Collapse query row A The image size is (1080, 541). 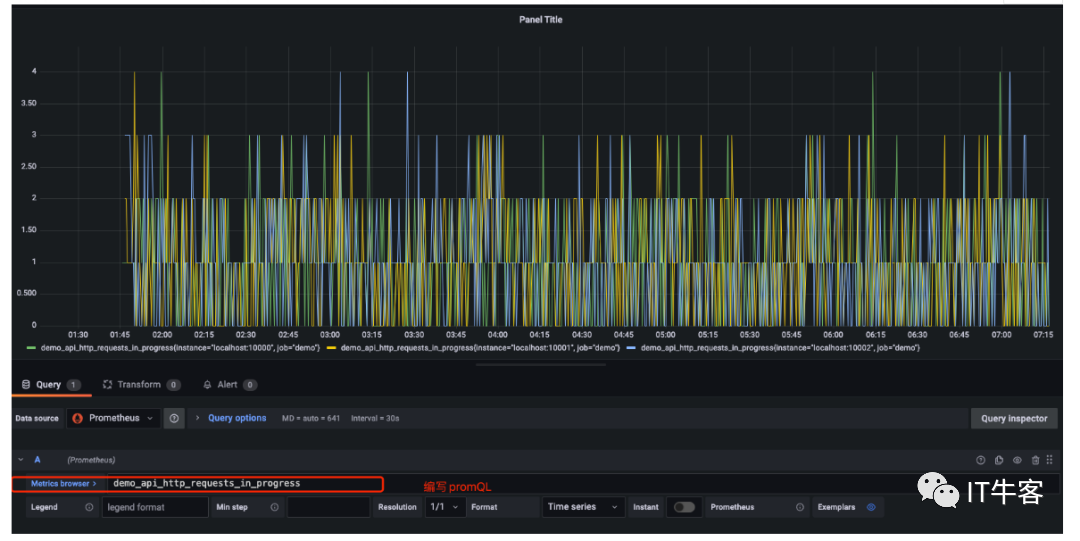pyautogui.click(x=21, y=460)
